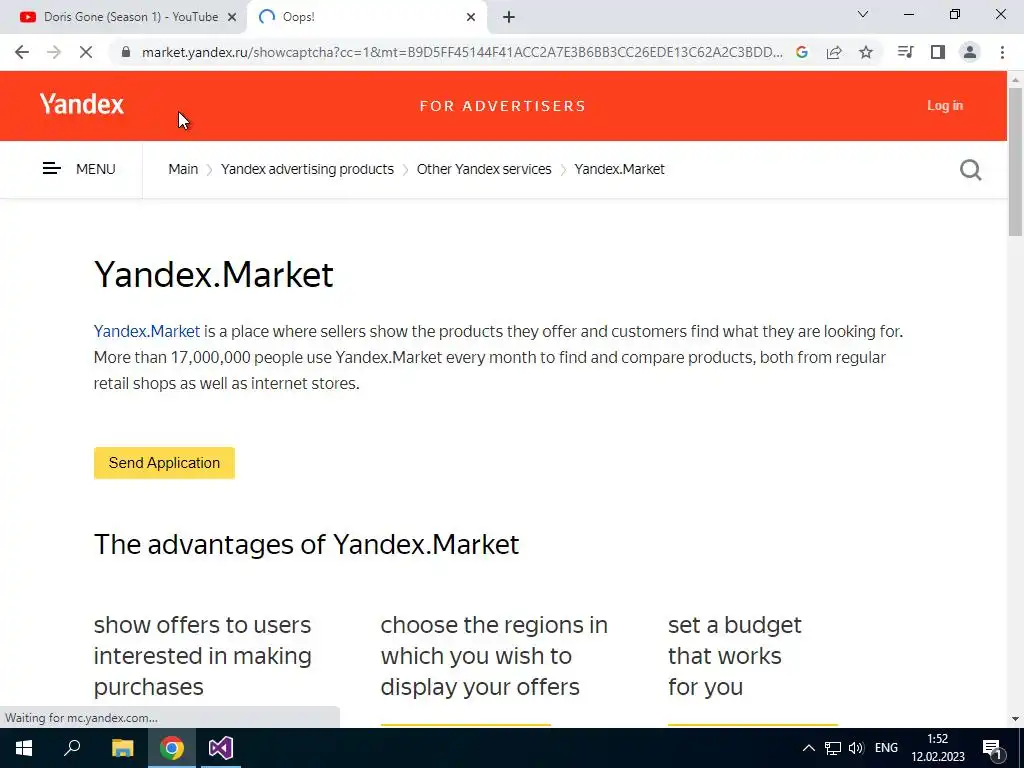Close the Oops! tab
The width and height of the screenshot is (1024, 768).
(x=471, y=18)
